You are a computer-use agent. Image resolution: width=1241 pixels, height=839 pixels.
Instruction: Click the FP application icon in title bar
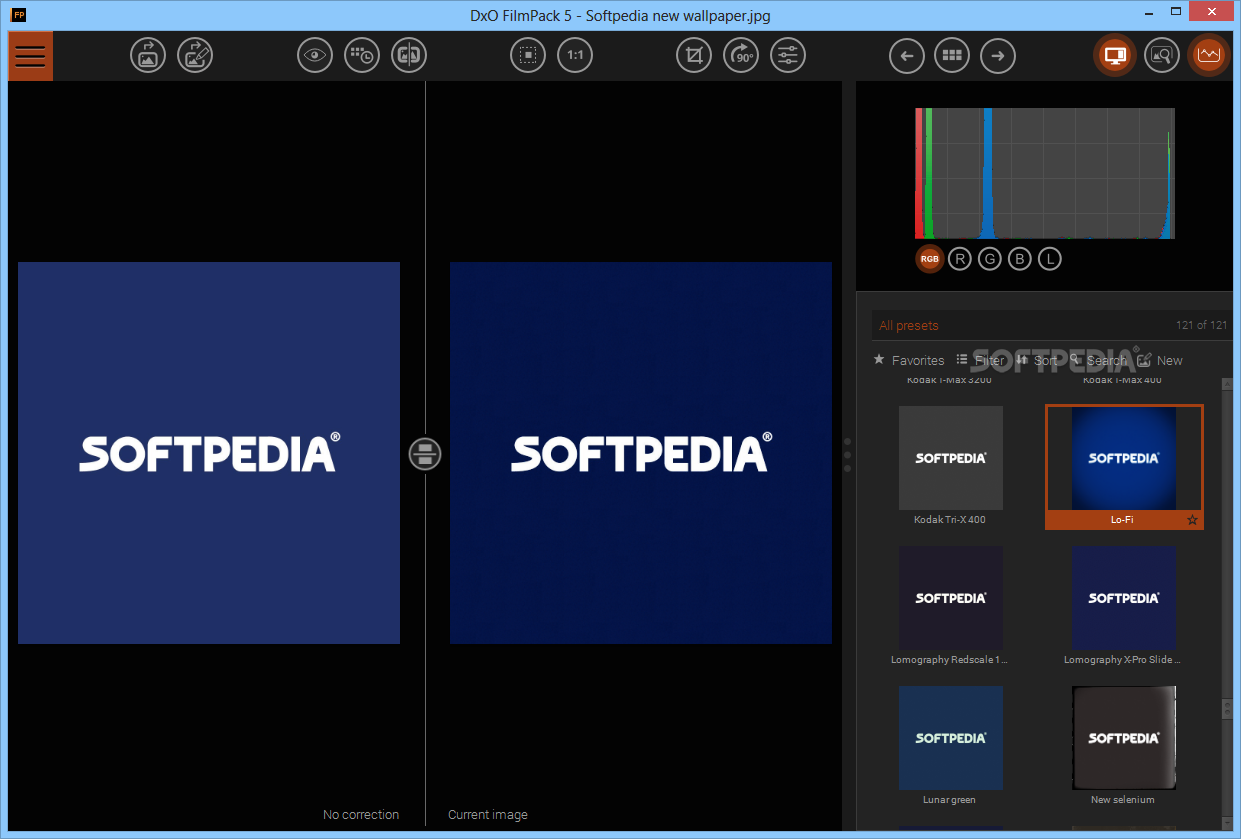[18, 15]
